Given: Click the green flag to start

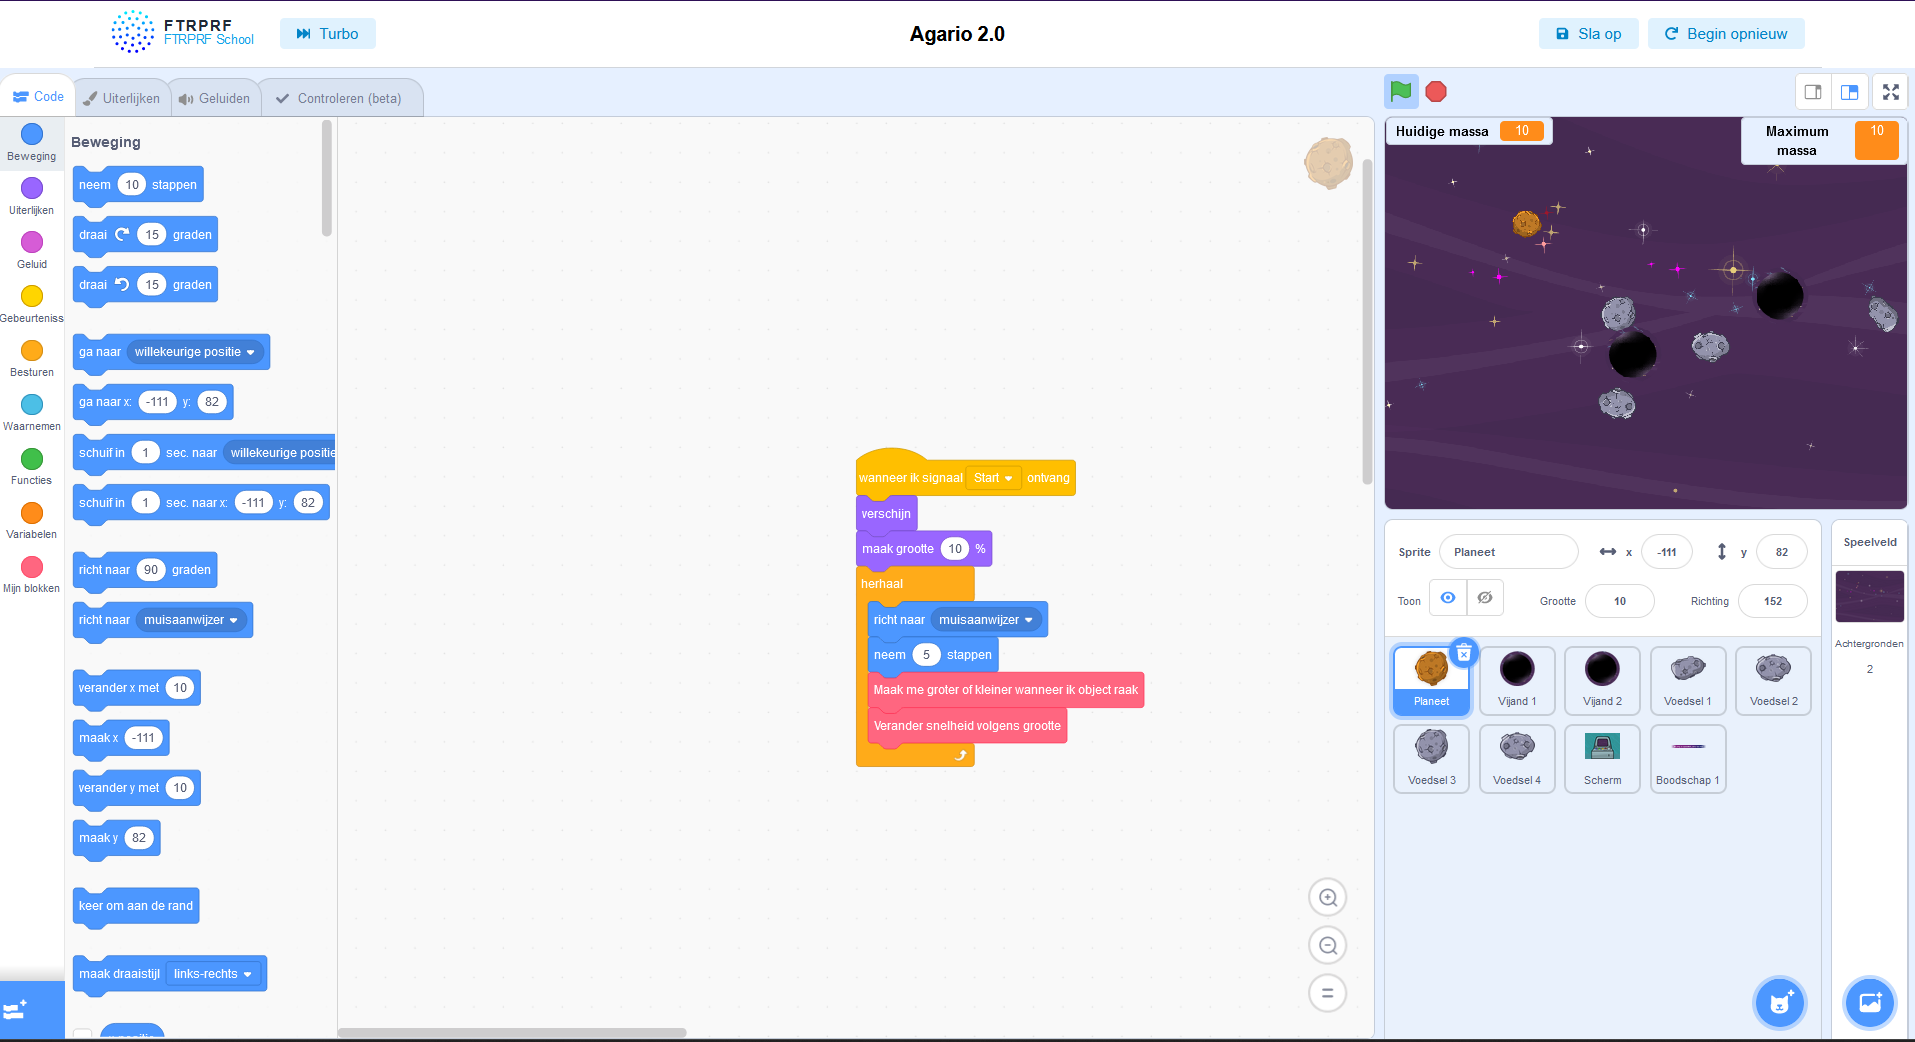Looking at the screenshot, I should coord(1400,92).
